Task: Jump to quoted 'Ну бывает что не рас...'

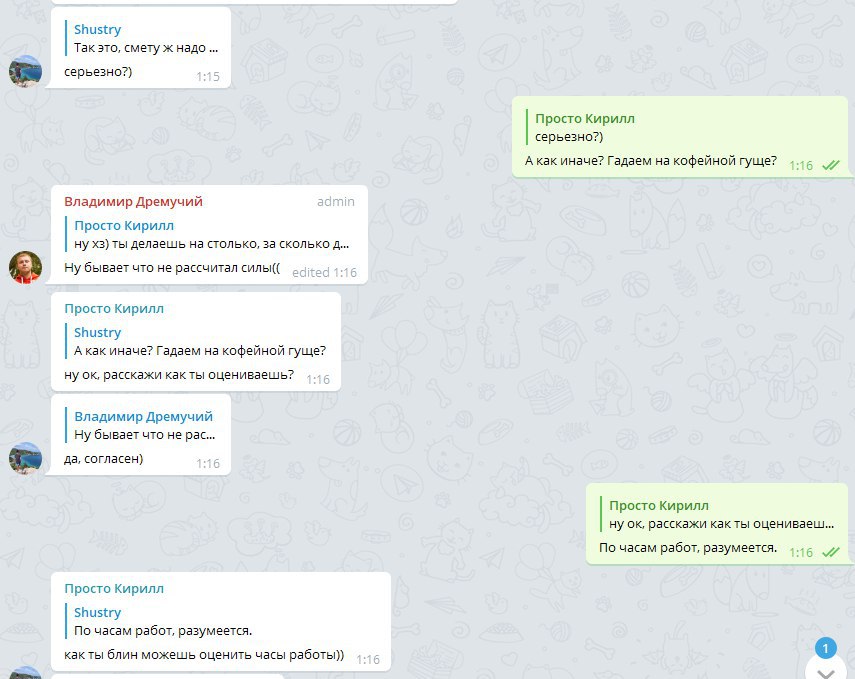Action: click(x=144, y=425)
